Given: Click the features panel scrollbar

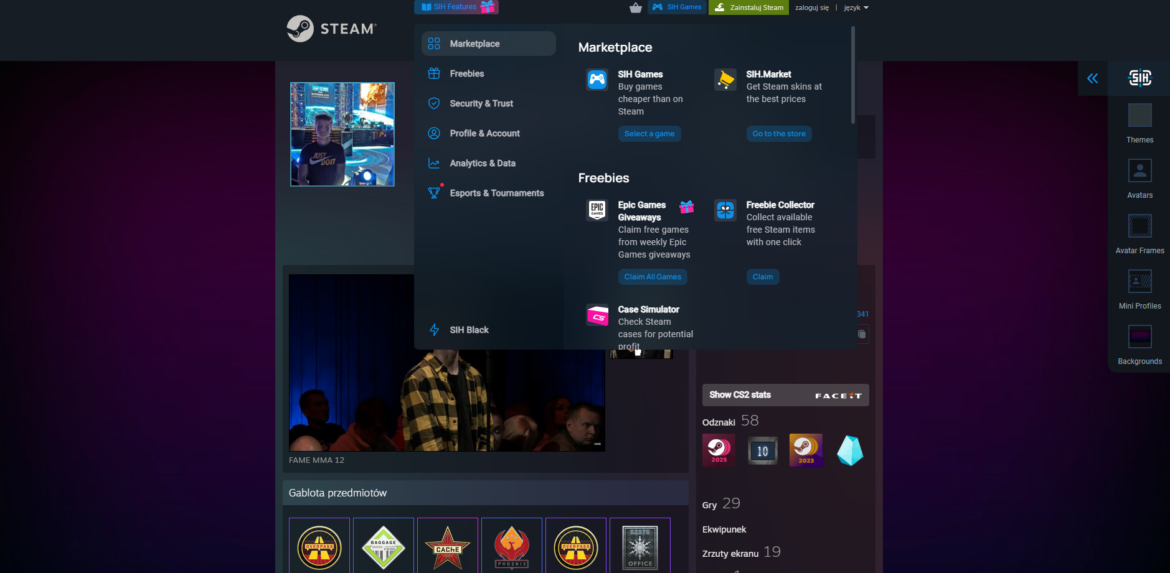Looking at the screenshot, I should [x=853, y=75].
